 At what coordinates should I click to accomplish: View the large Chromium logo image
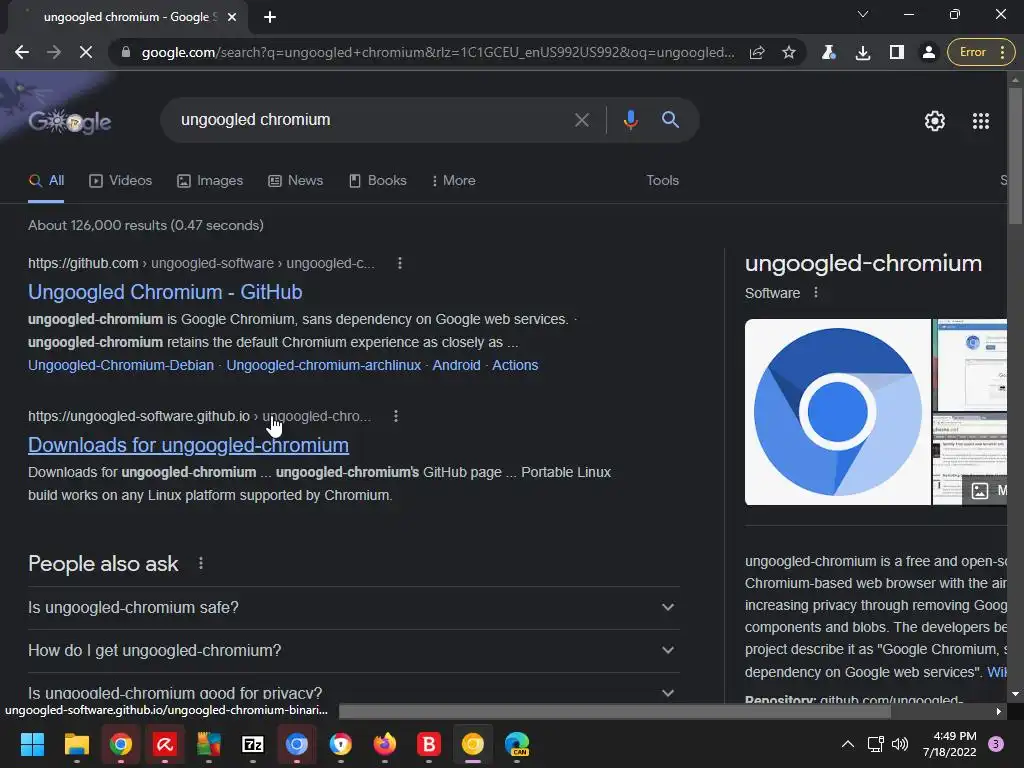click(x=837, y=412)
